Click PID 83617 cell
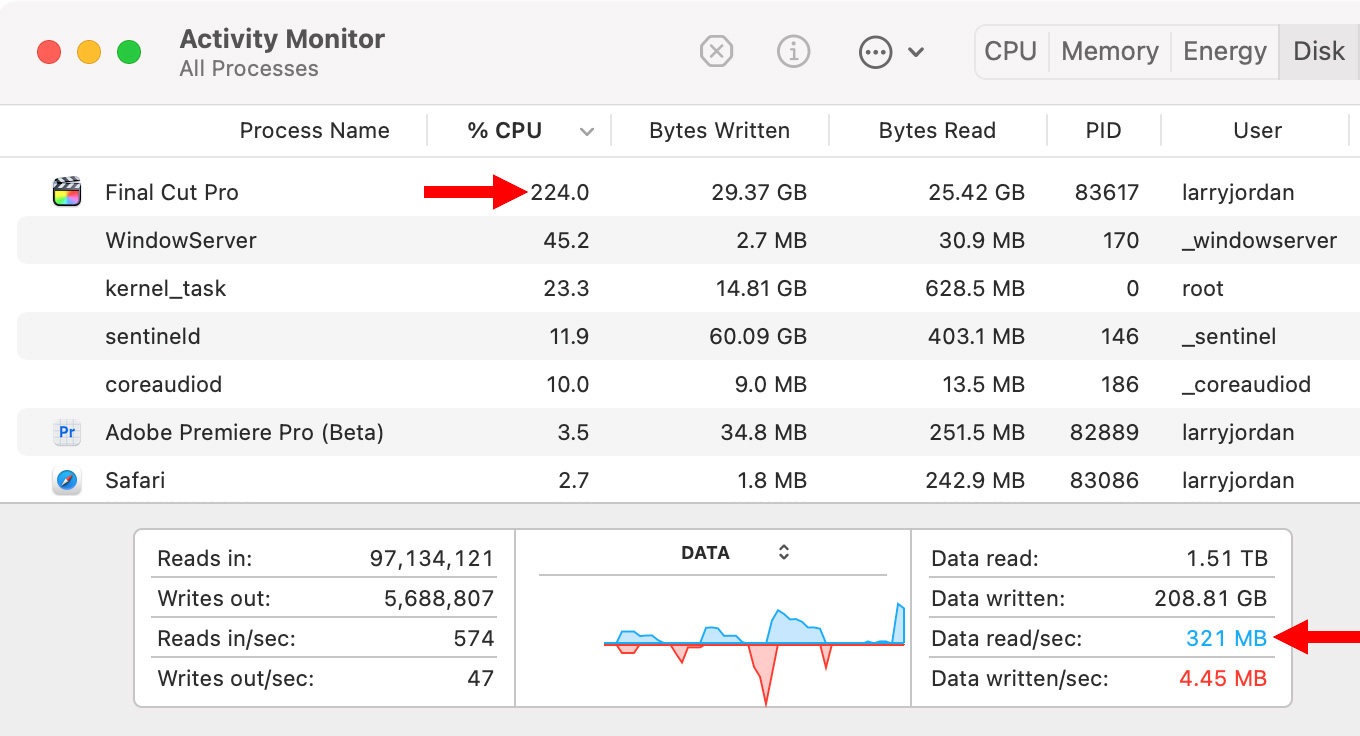 pos(1107,192)
